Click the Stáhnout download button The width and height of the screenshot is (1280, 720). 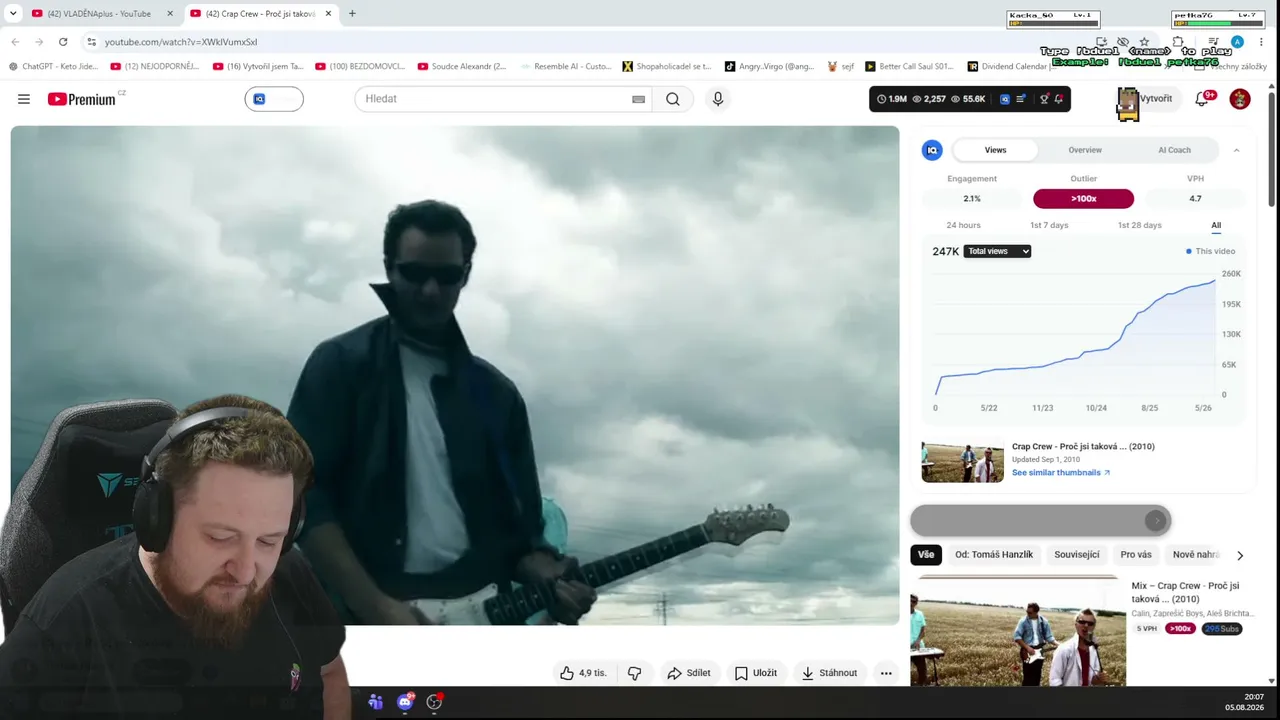(x=829, y=673)
